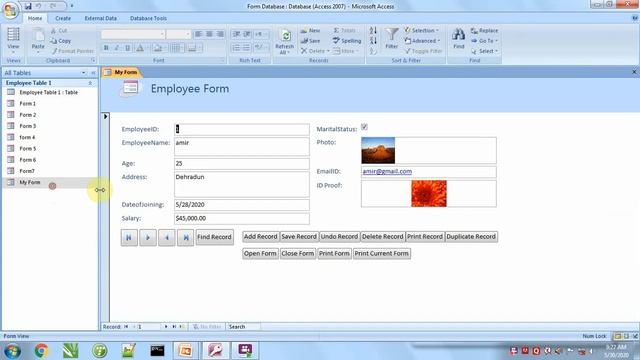Click the Salary field
The image size is (640, 360).
click(x=242, y=218)
